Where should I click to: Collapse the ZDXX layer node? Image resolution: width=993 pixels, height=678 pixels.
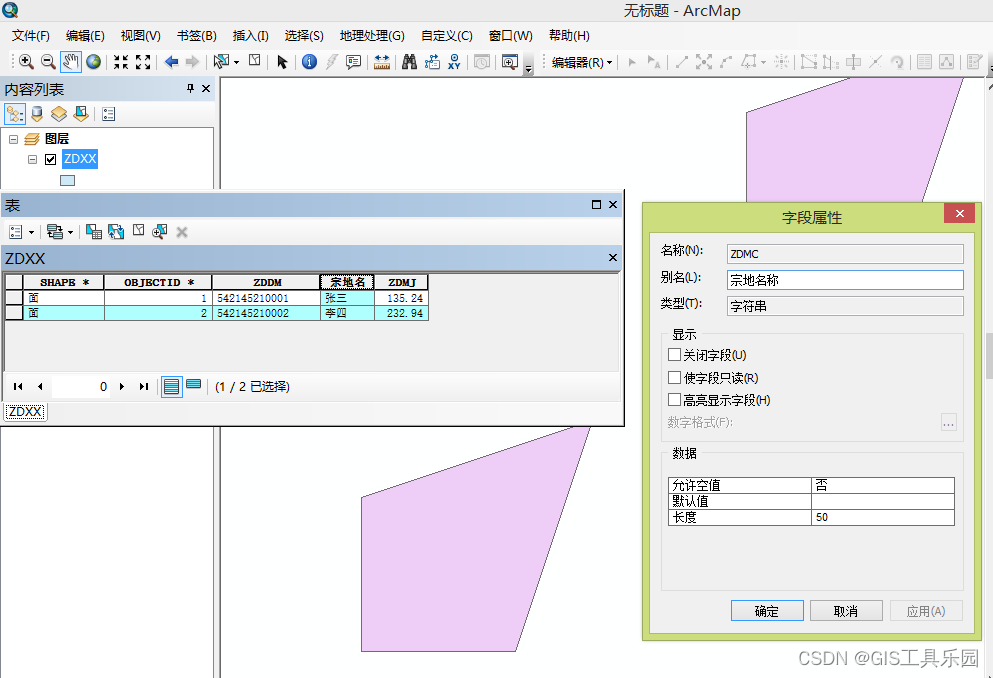click(x=32, y=160)
